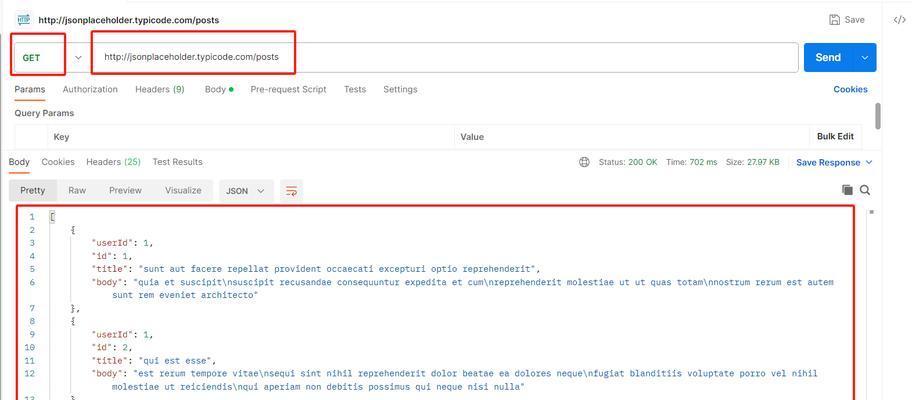Open search in response body
Image resolution: width=912 pixels, height=400 pixels.
point(865,190)
